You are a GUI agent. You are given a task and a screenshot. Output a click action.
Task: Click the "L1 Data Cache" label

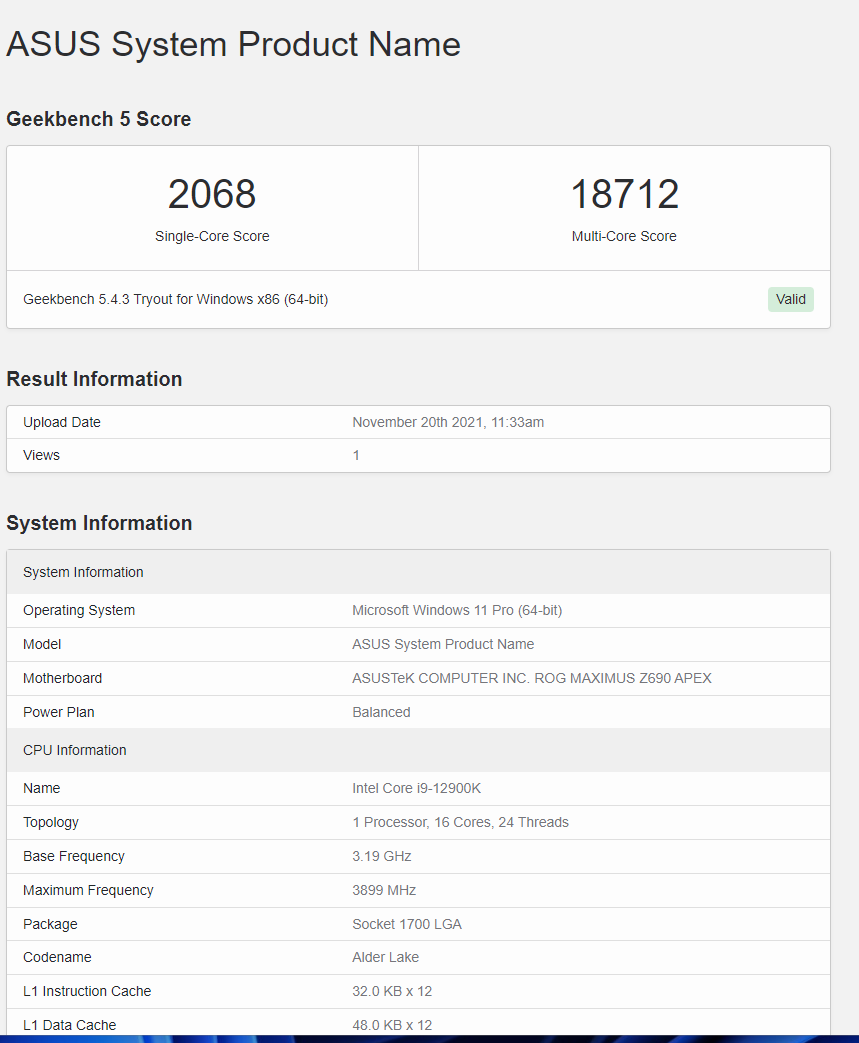tap(70, 1025)
